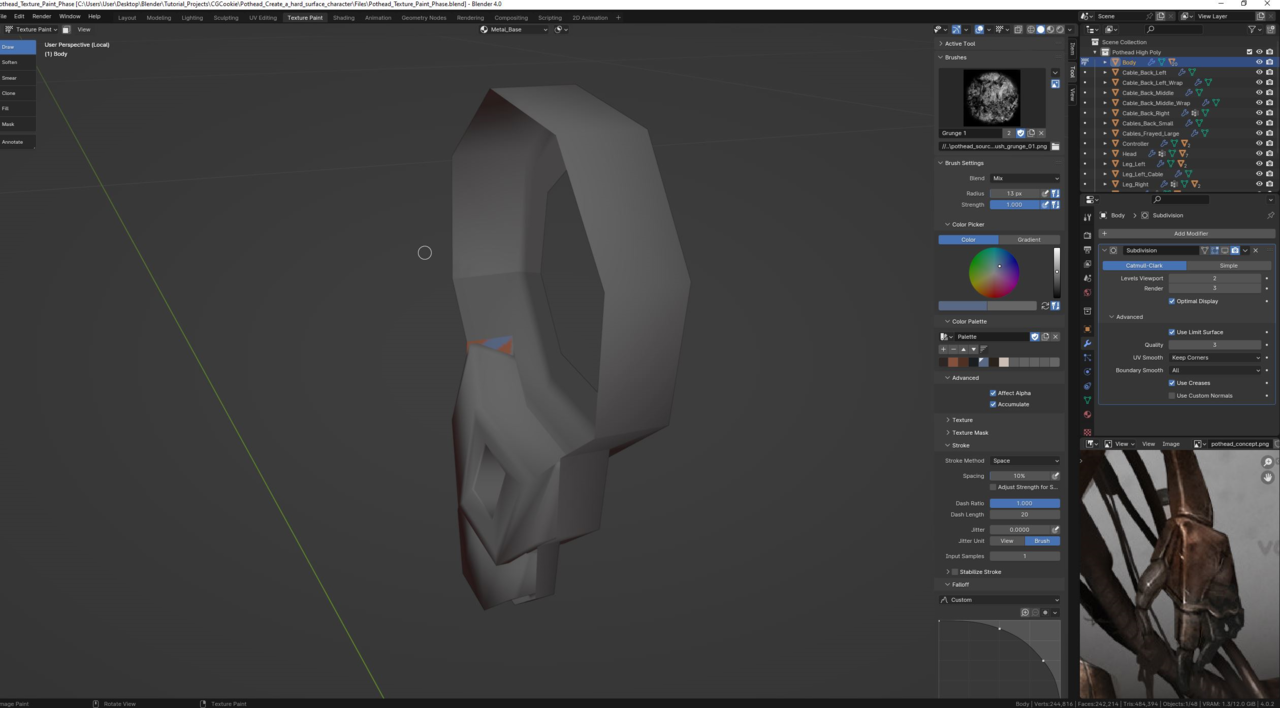The width and height of the screenshot is (1280, 708).
Task: Open the Render menu
Action: click(x=42, y=16)
